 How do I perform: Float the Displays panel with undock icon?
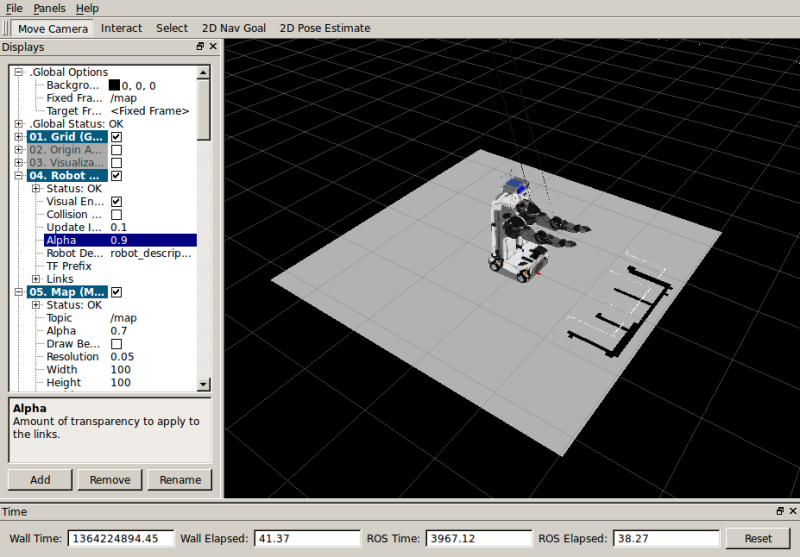(200, 47)
